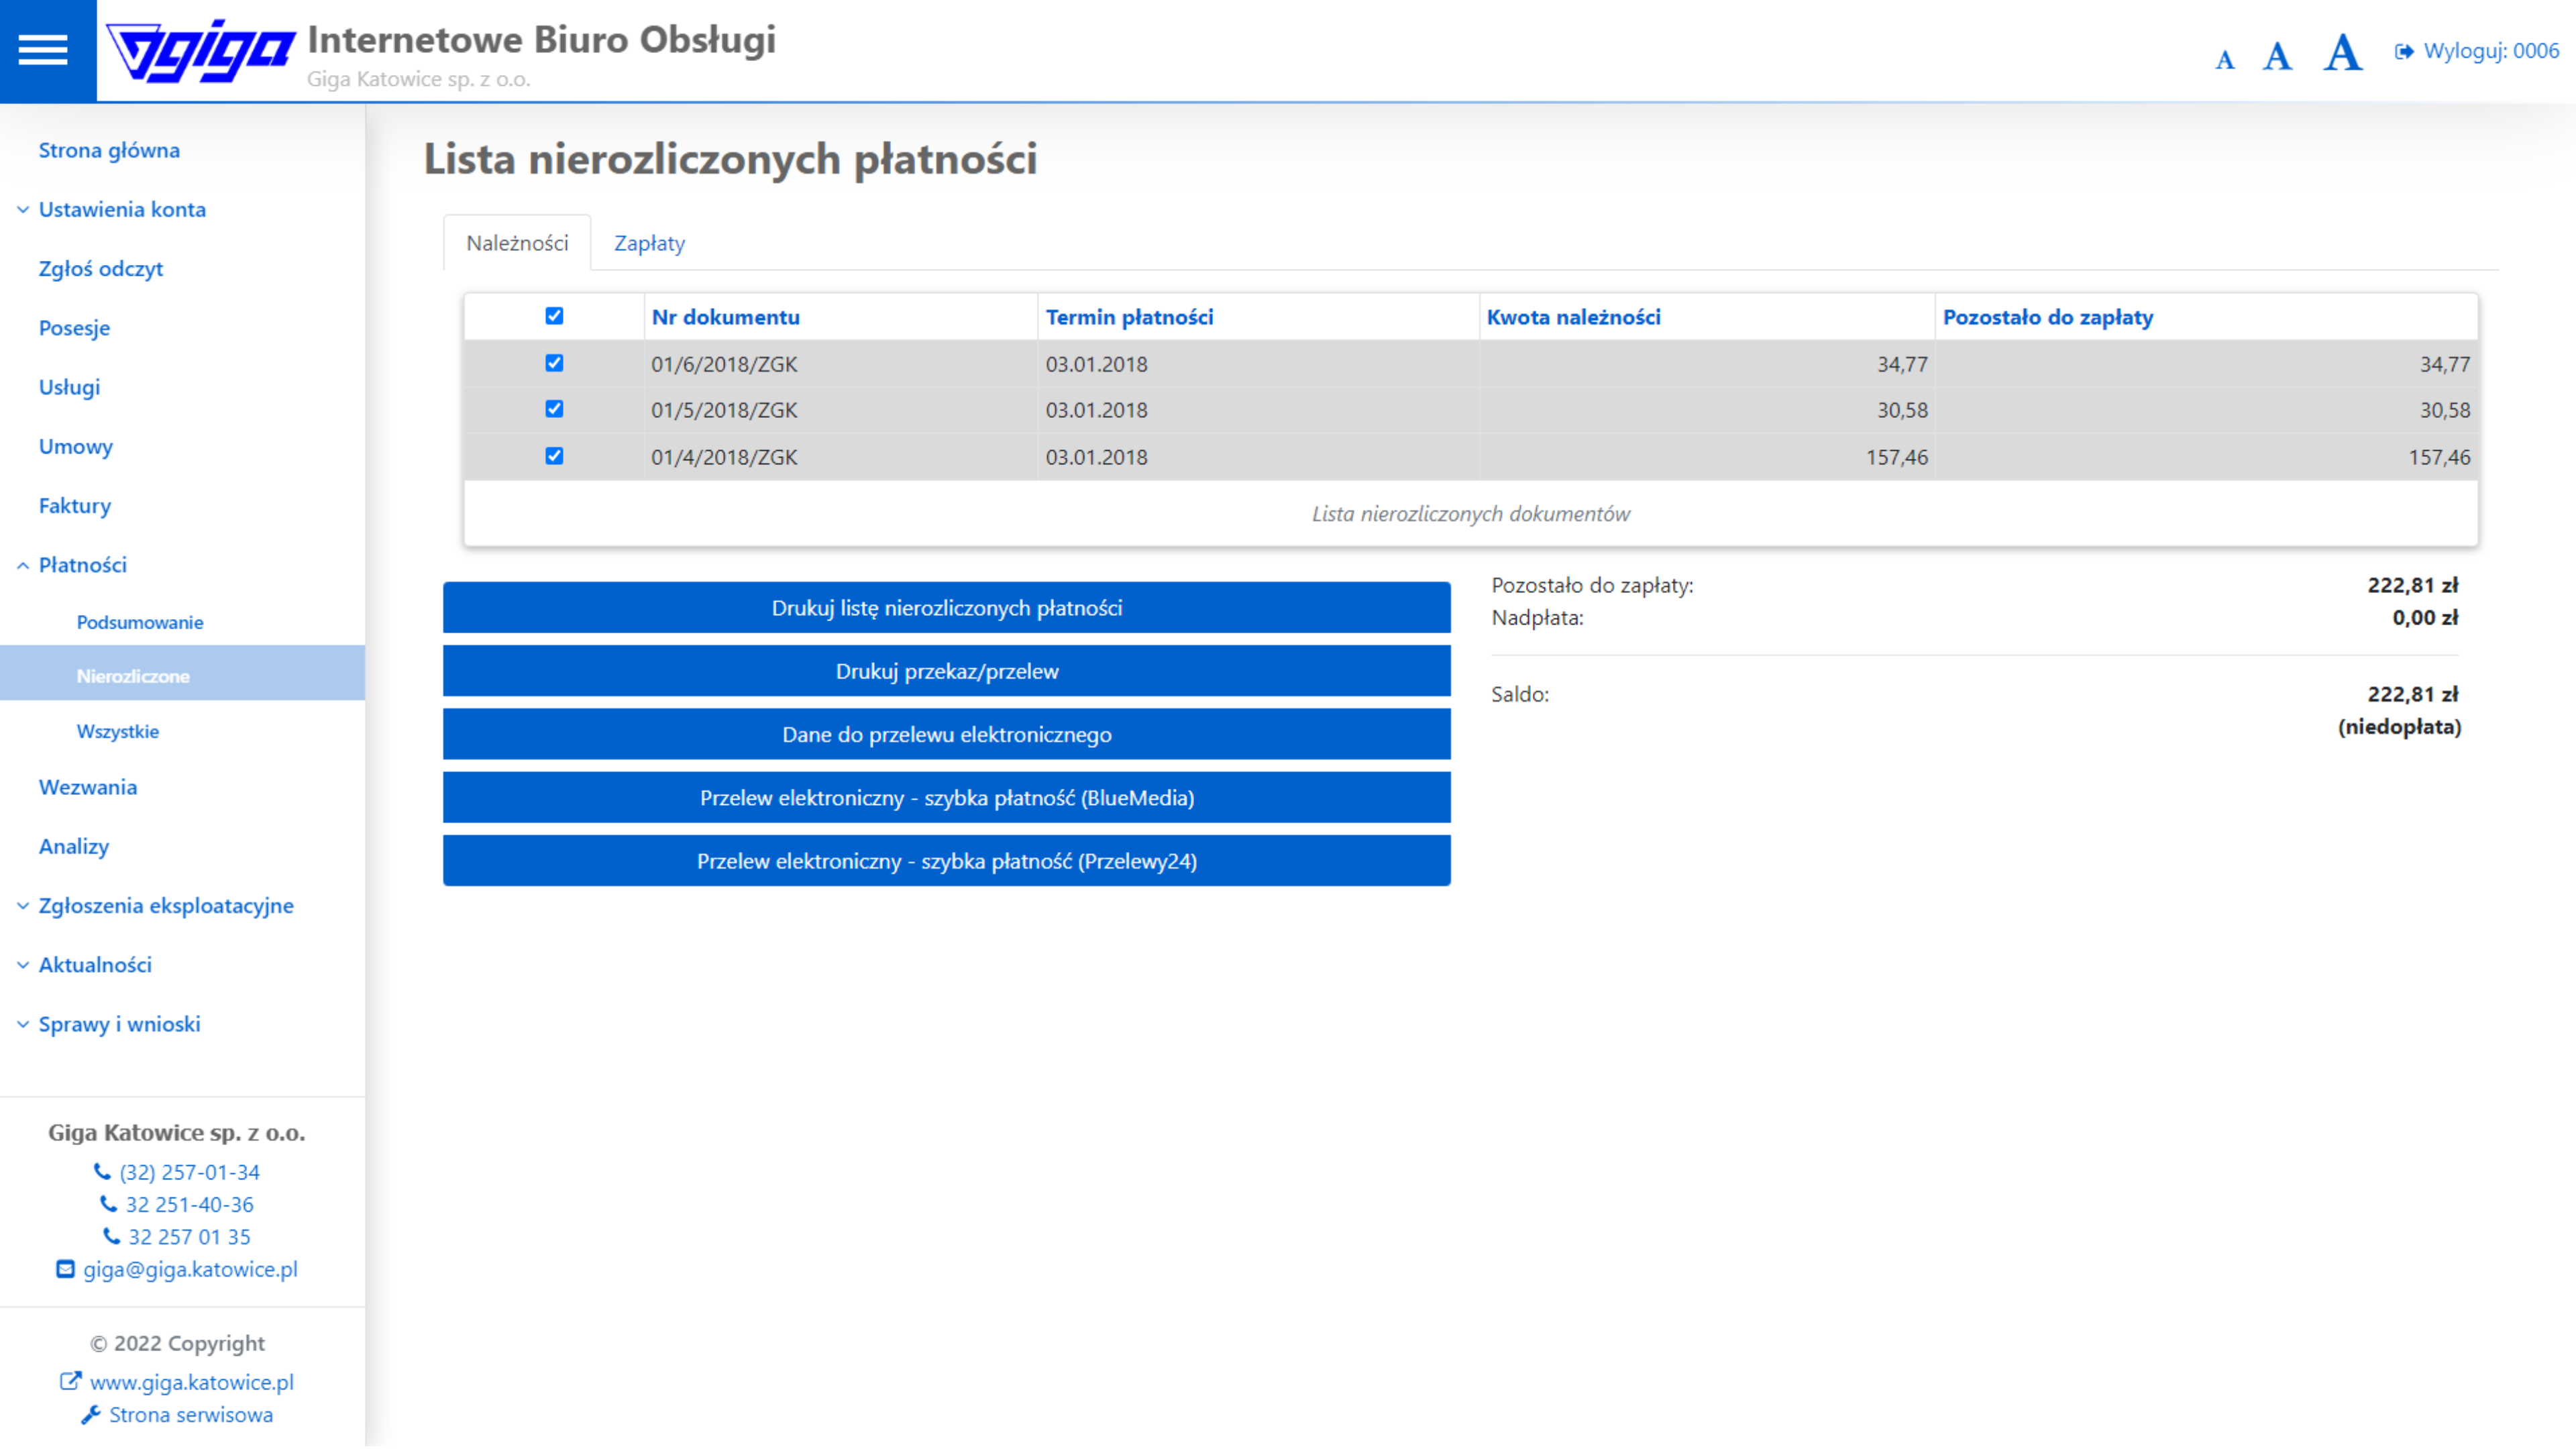Switch to the Zapłaty tab
Viewport: 2576px width, 1449px height.
tap(649, 243)
